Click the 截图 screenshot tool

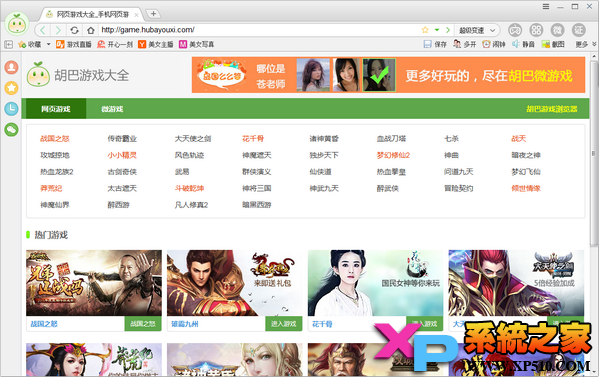(x=553, y=44)
